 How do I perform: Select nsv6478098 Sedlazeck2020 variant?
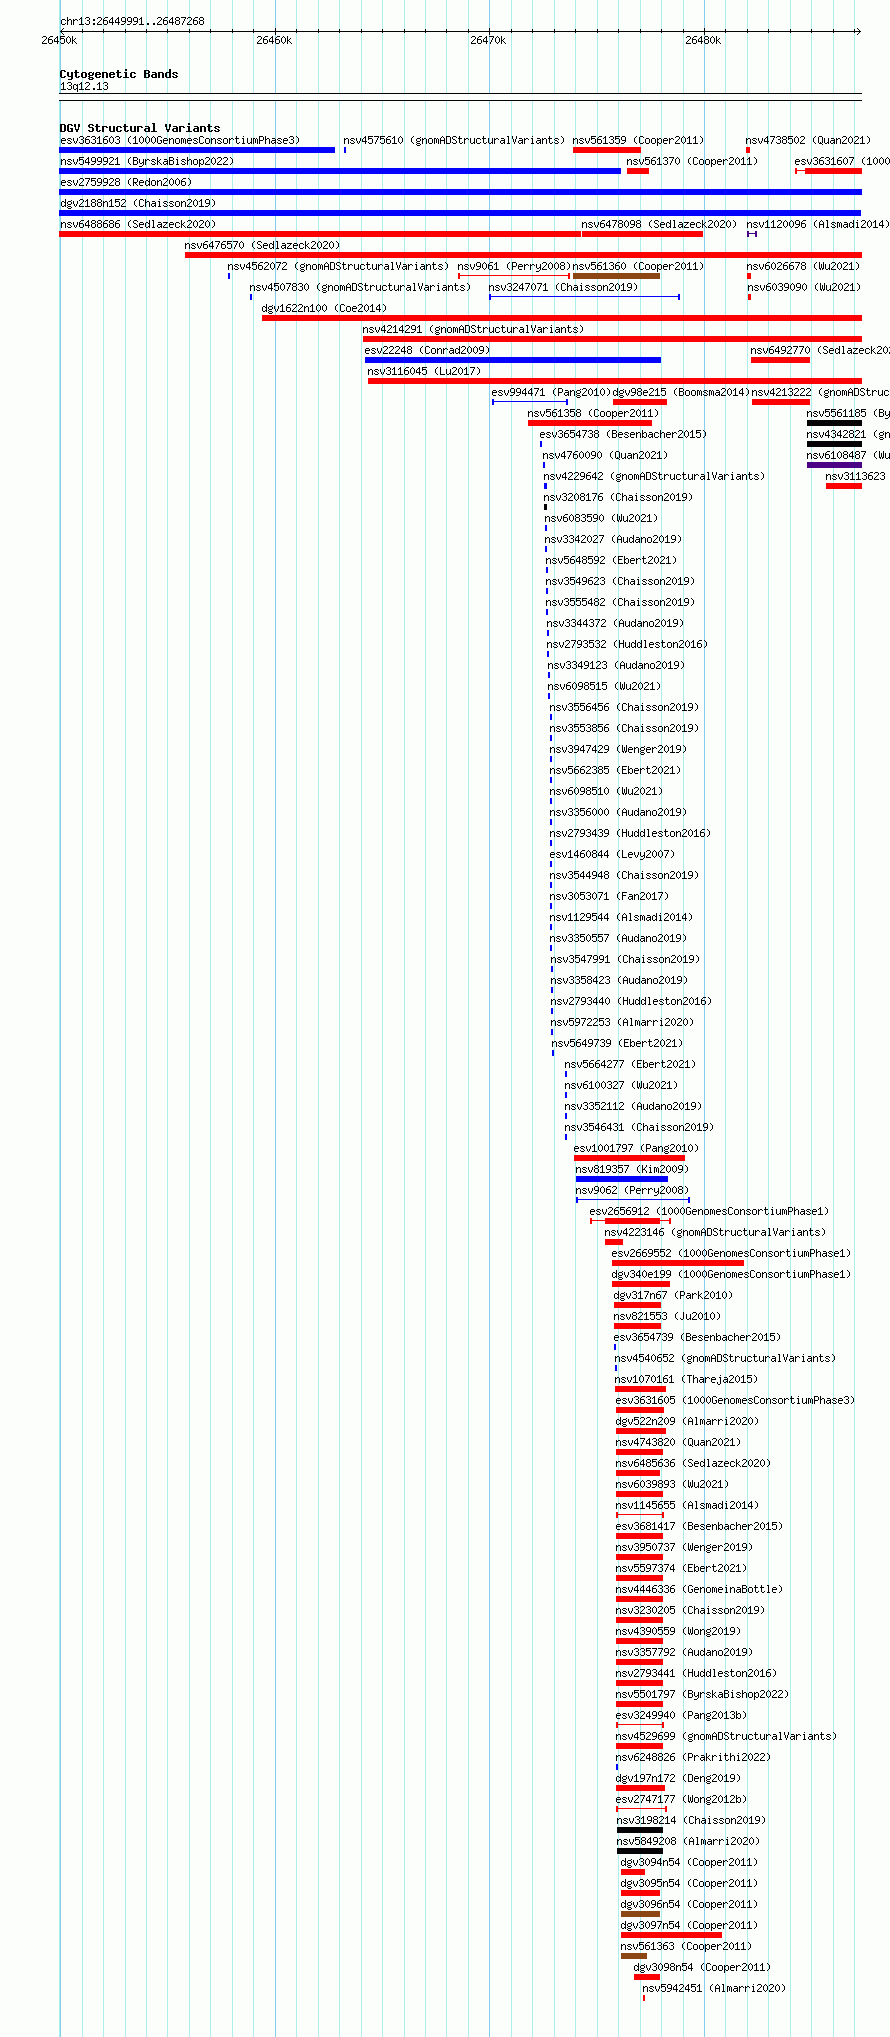(x=659, y=224)
